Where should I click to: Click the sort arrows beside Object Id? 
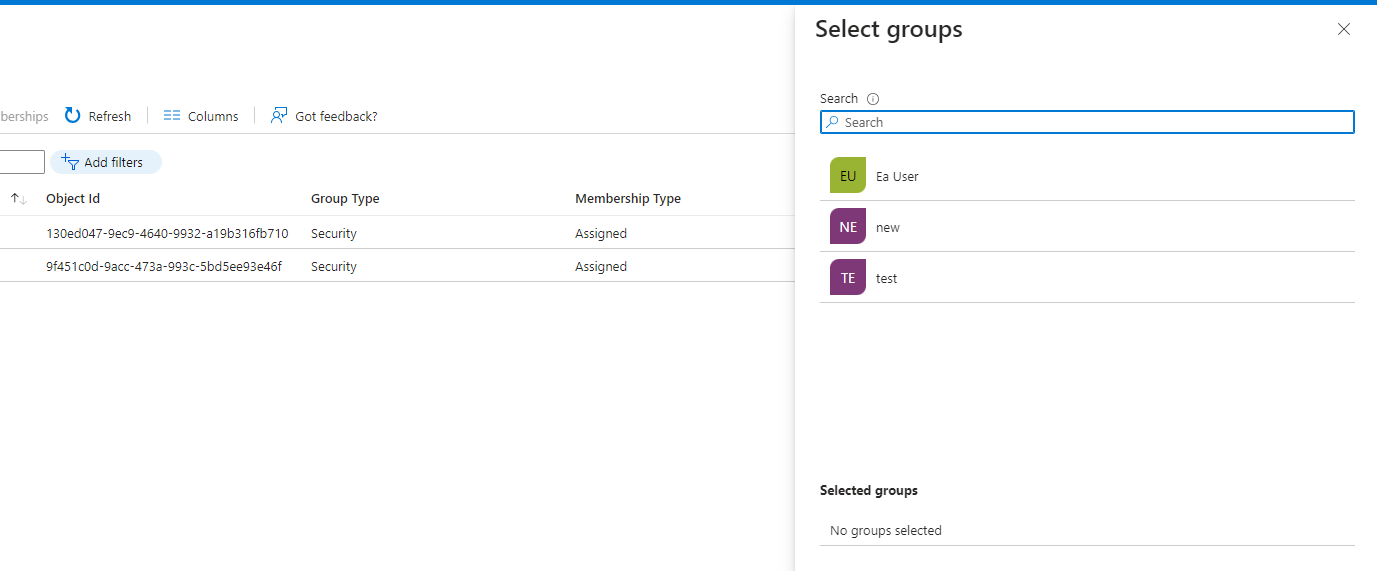pos(19,199)
